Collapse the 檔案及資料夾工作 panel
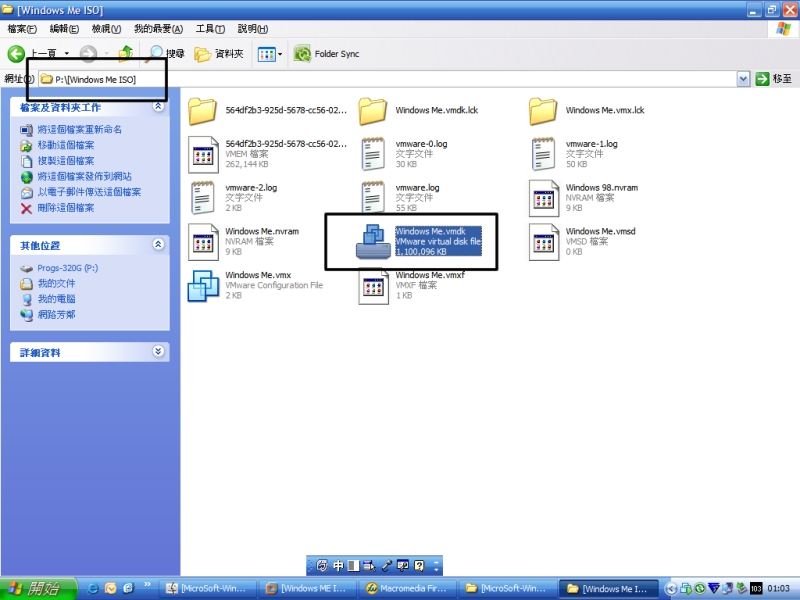This screenshot has width=800, height=600. click(x=158, y=107)
